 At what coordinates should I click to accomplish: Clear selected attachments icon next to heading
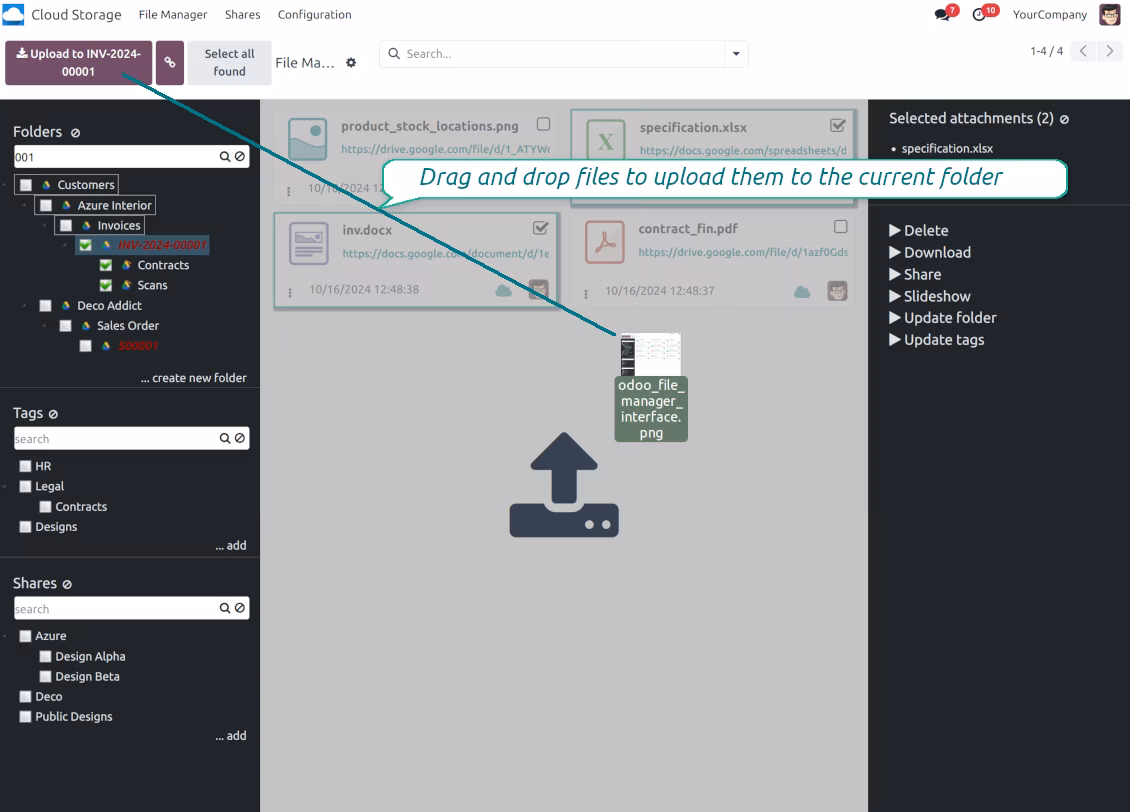[1064, 120]
